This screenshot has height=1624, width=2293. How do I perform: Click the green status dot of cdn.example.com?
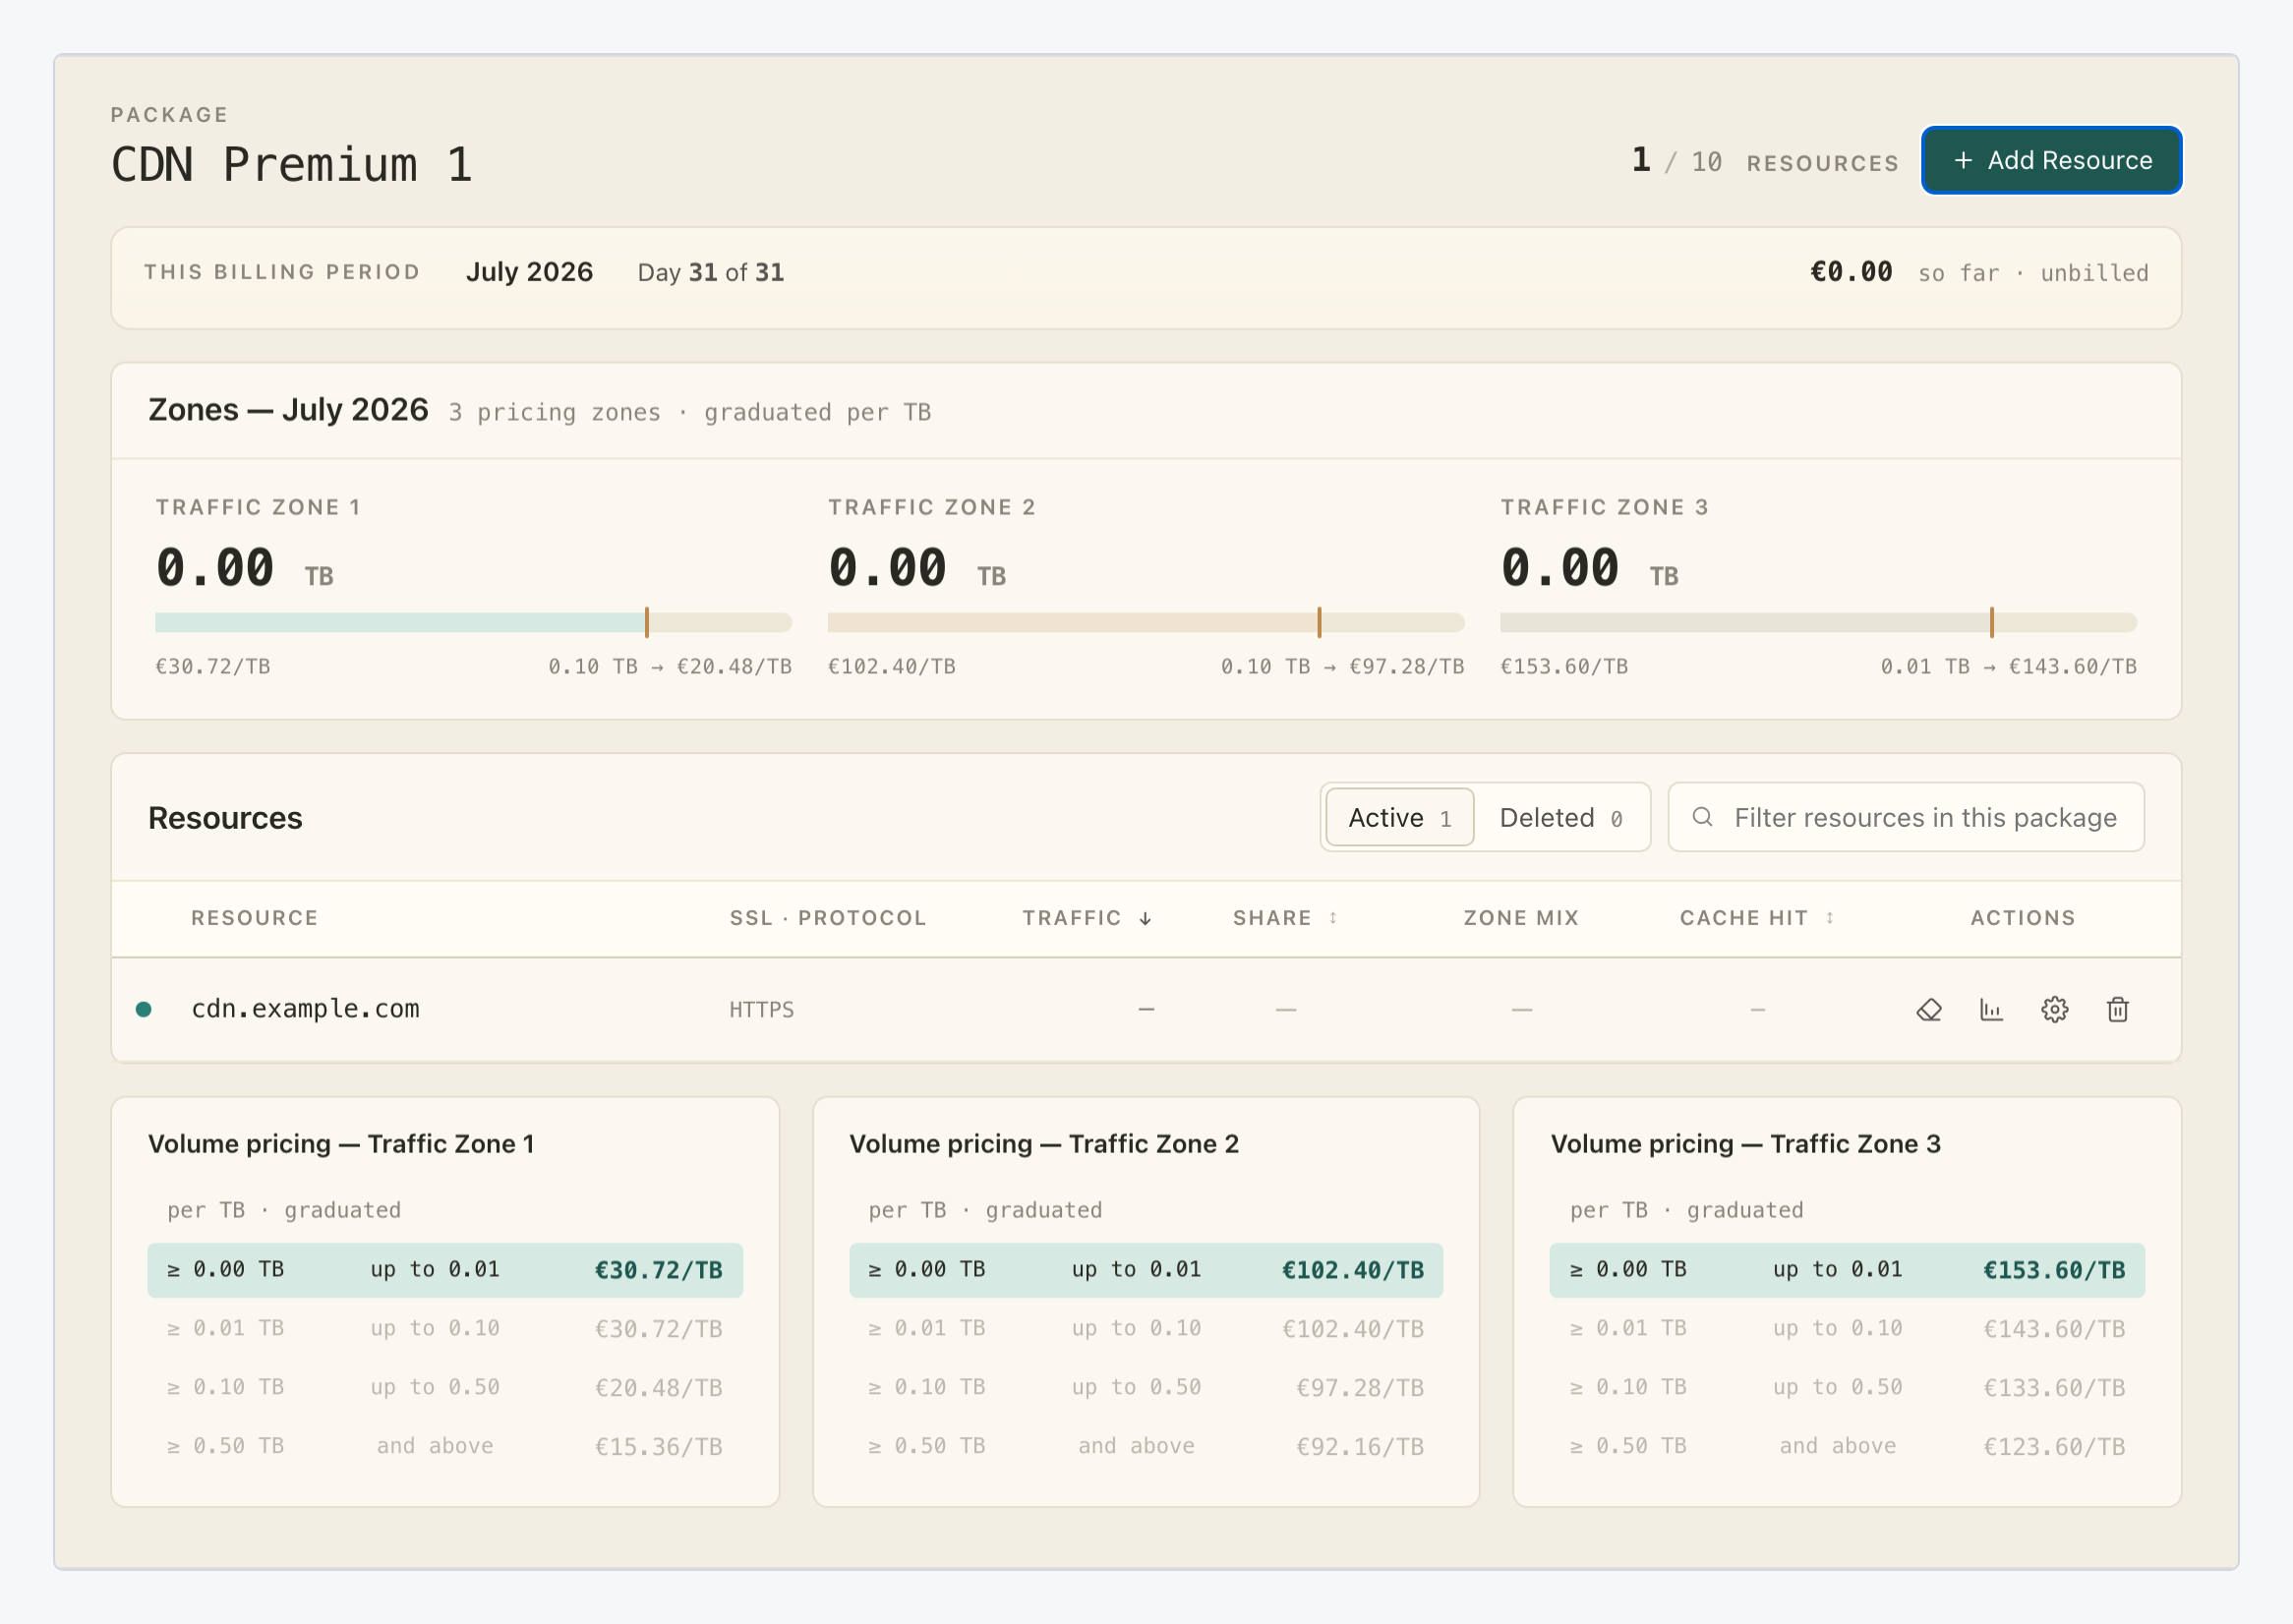pyautogui.click(x=144, y=1010)
